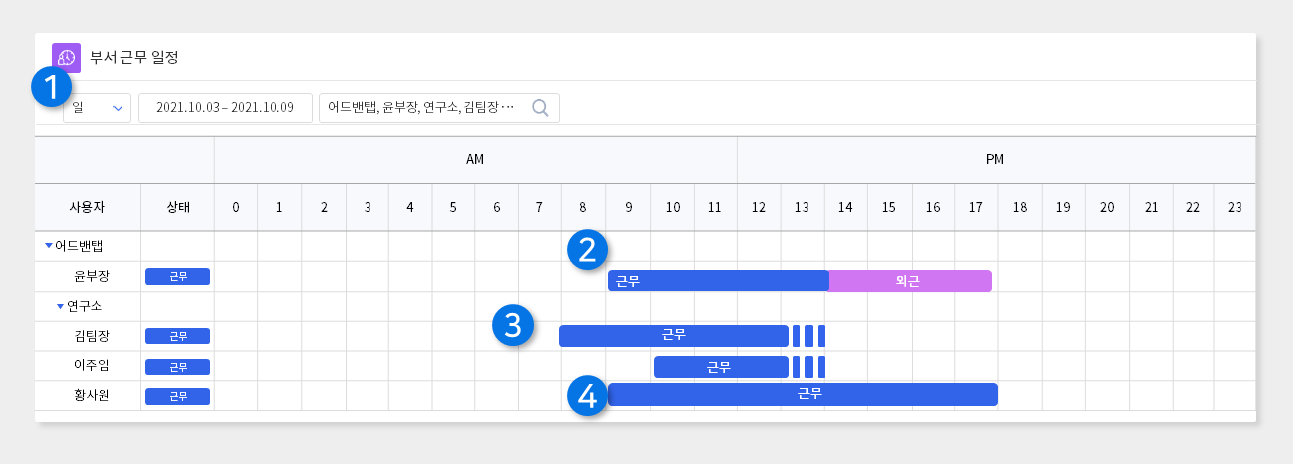Select the 김팀장 user row name
The width and height of the screenshot is (1293, 464).
[91, 336]
